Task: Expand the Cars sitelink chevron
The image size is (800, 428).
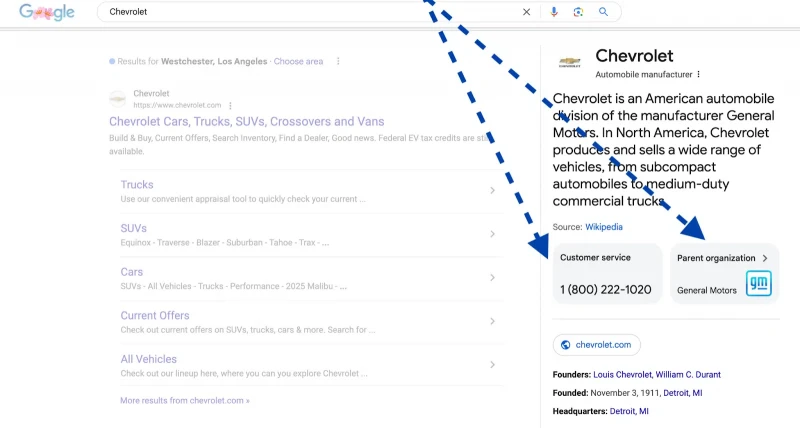Action: coord(492,278)
